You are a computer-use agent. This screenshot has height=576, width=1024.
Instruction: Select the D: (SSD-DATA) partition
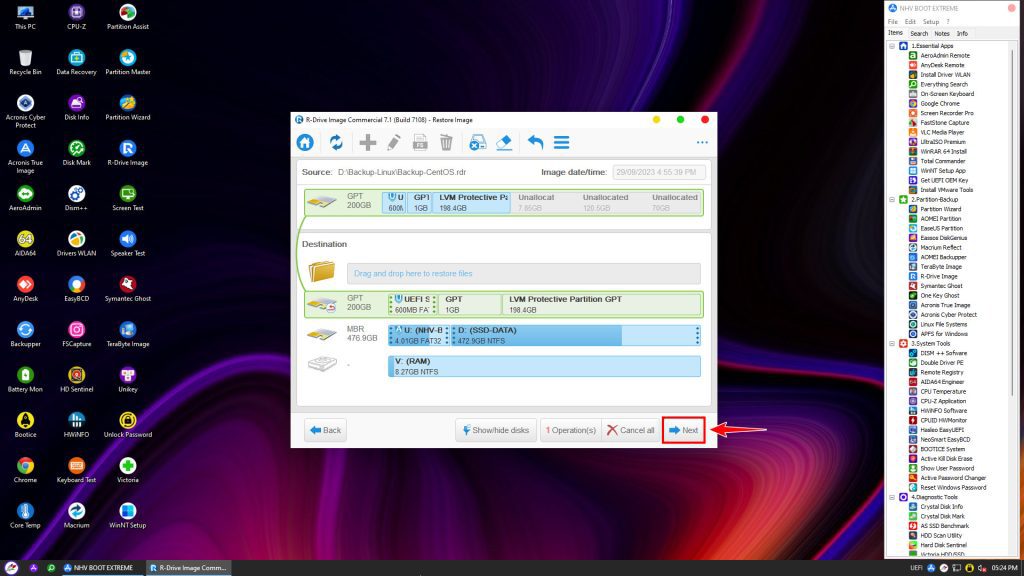coord(575,335)
